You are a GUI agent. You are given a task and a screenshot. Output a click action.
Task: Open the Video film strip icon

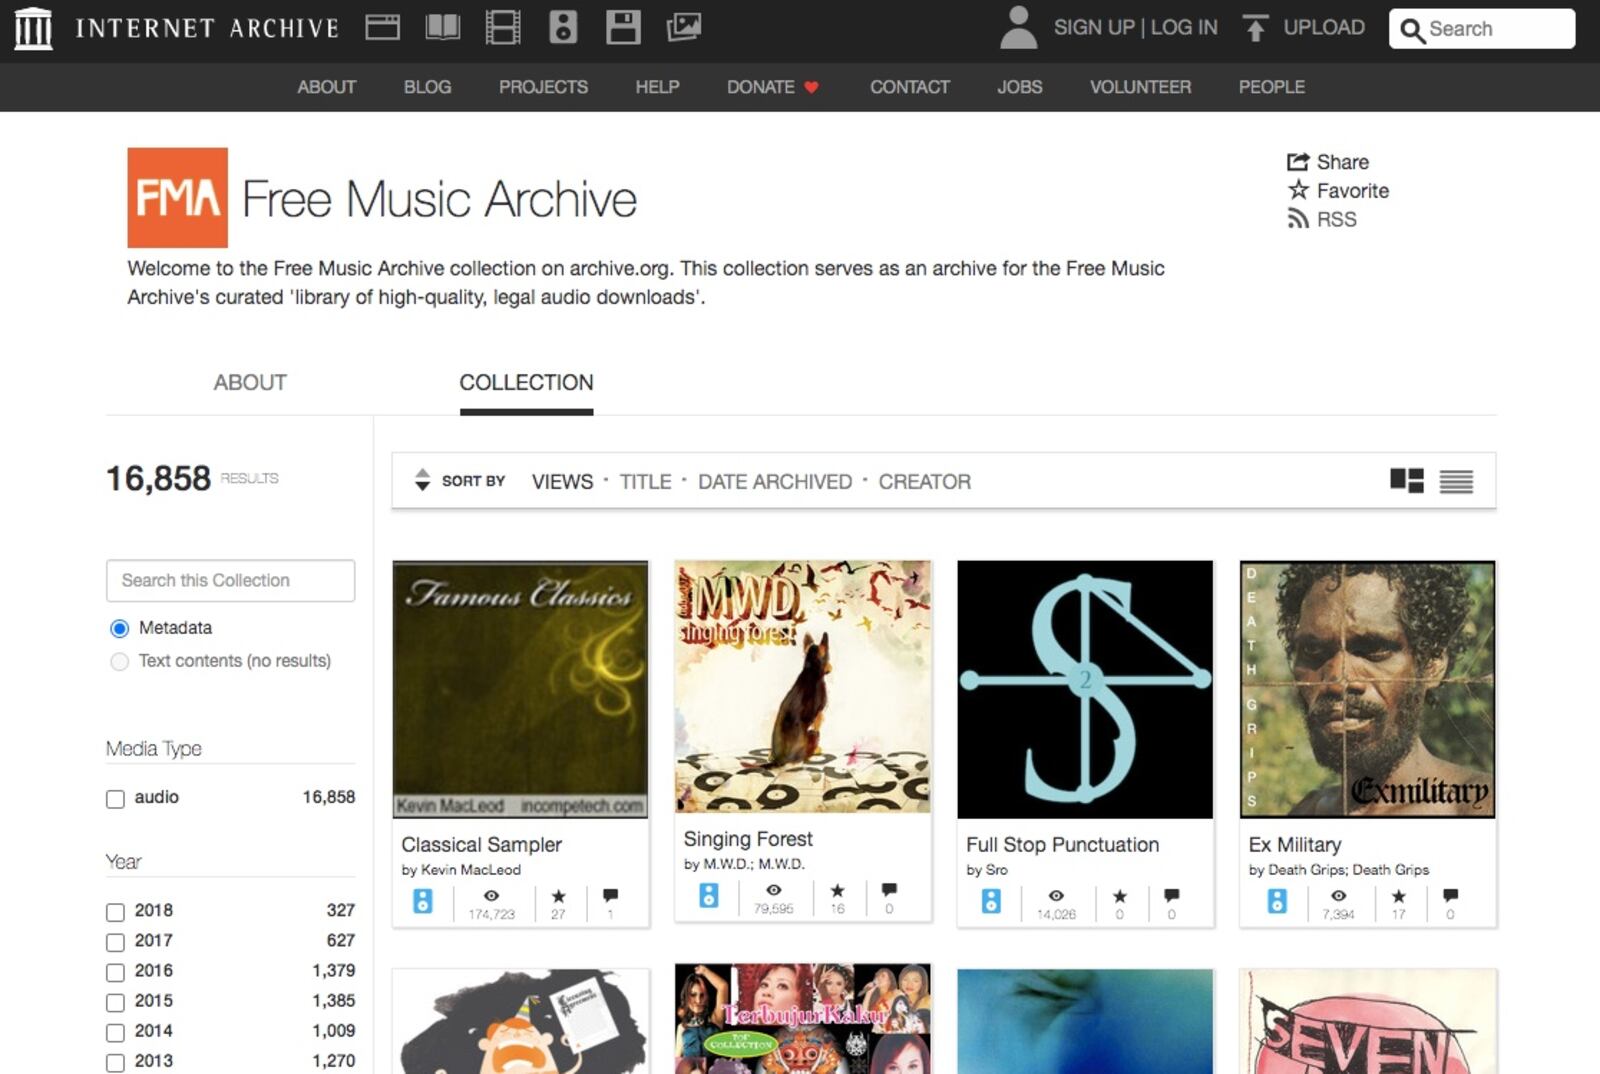tap(503, 27)
